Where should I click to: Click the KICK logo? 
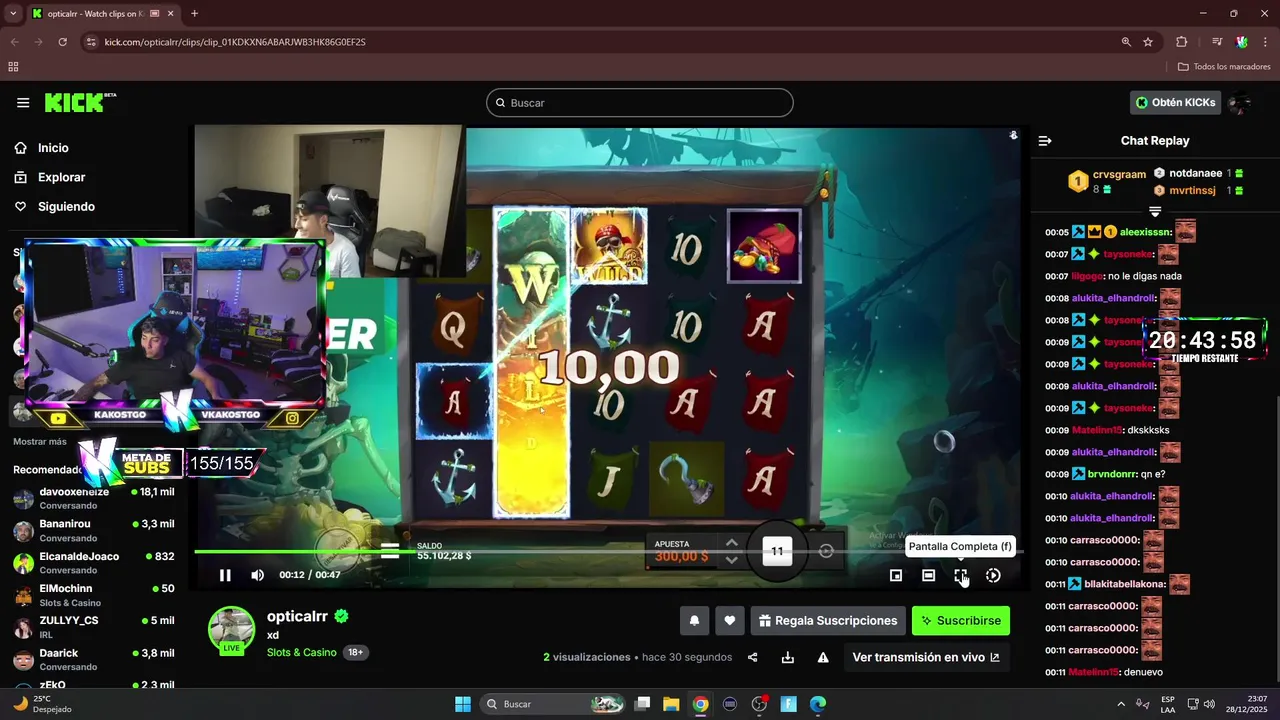80,102
